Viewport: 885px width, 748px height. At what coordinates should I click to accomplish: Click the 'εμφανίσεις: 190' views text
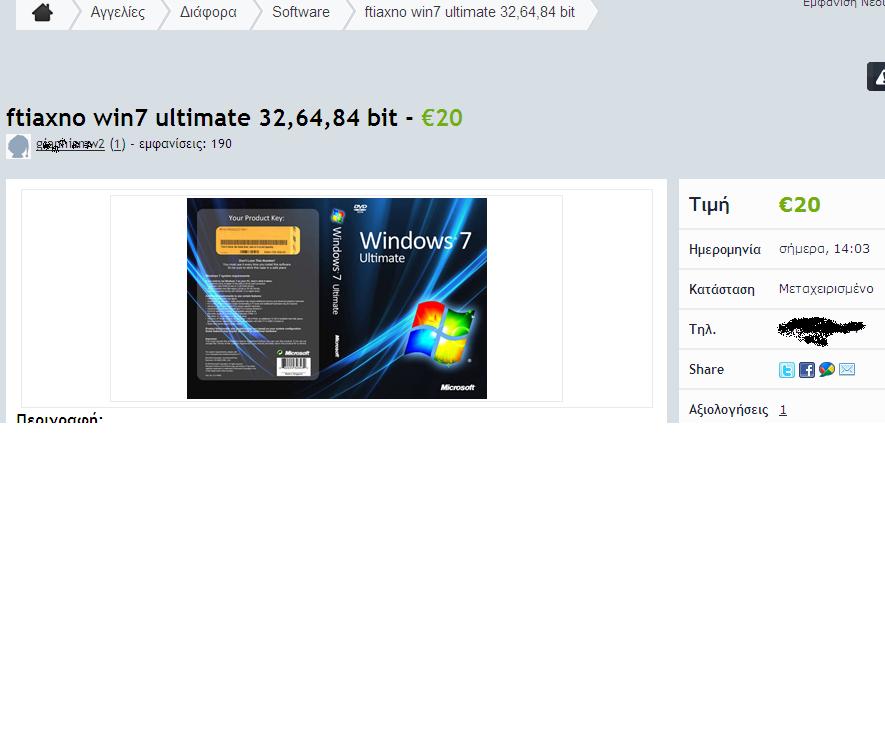[x=185, y=144]
